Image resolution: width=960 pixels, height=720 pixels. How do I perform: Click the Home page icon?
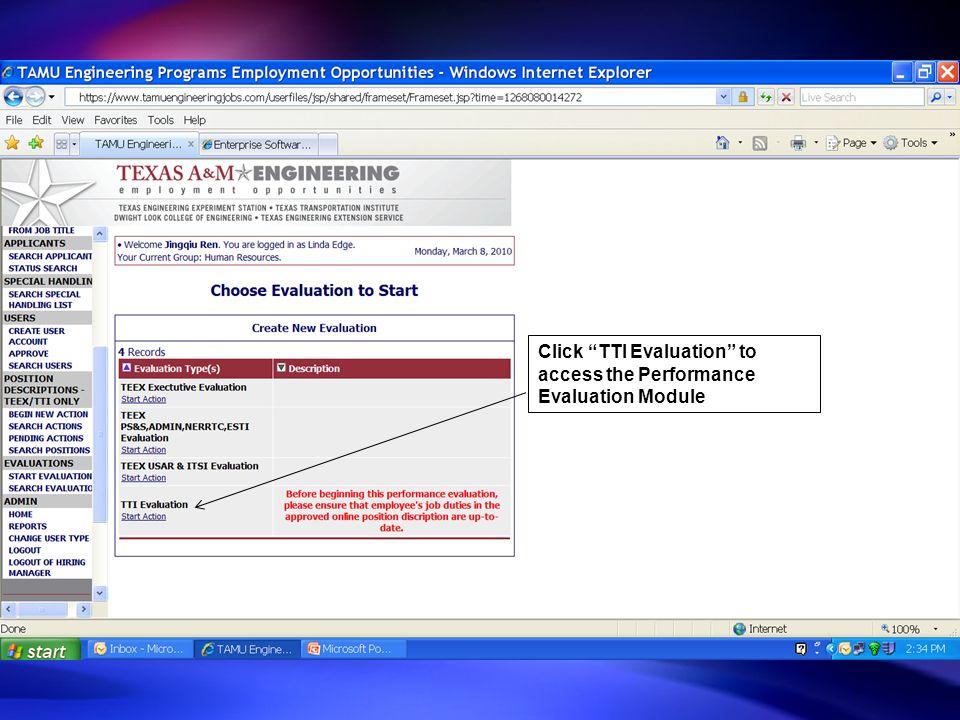pyautogui.click(x=722, y=143)
